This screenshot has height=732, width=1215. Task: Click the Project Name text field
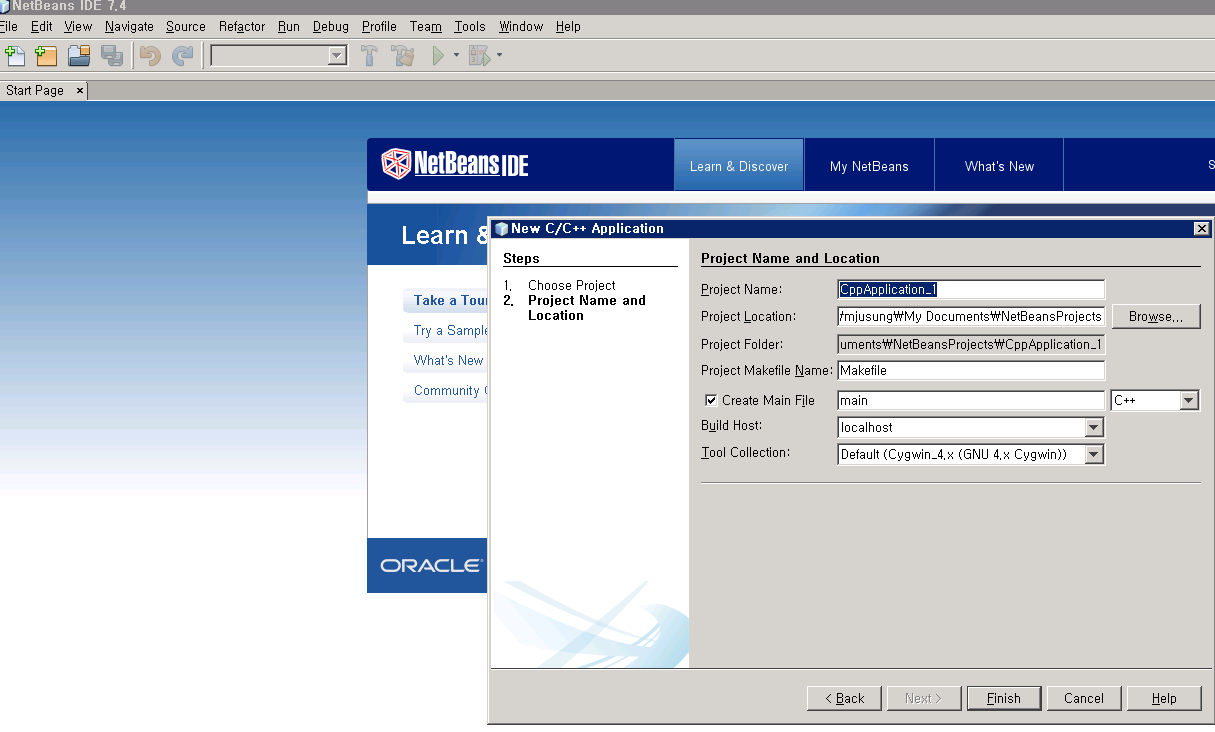[970, 290]
